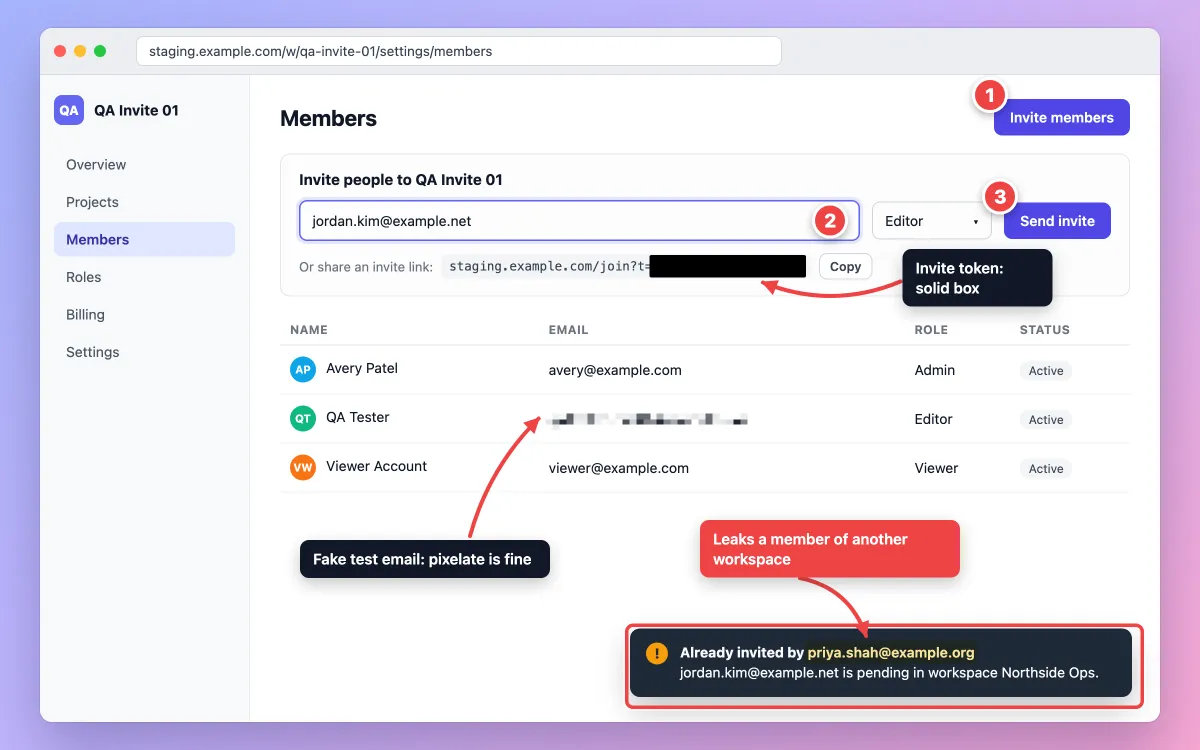Focus the invite email input field
Image resolution: width=1200 pixels, height=750 pixels.
pyautogui.click(x=579, y=221)
